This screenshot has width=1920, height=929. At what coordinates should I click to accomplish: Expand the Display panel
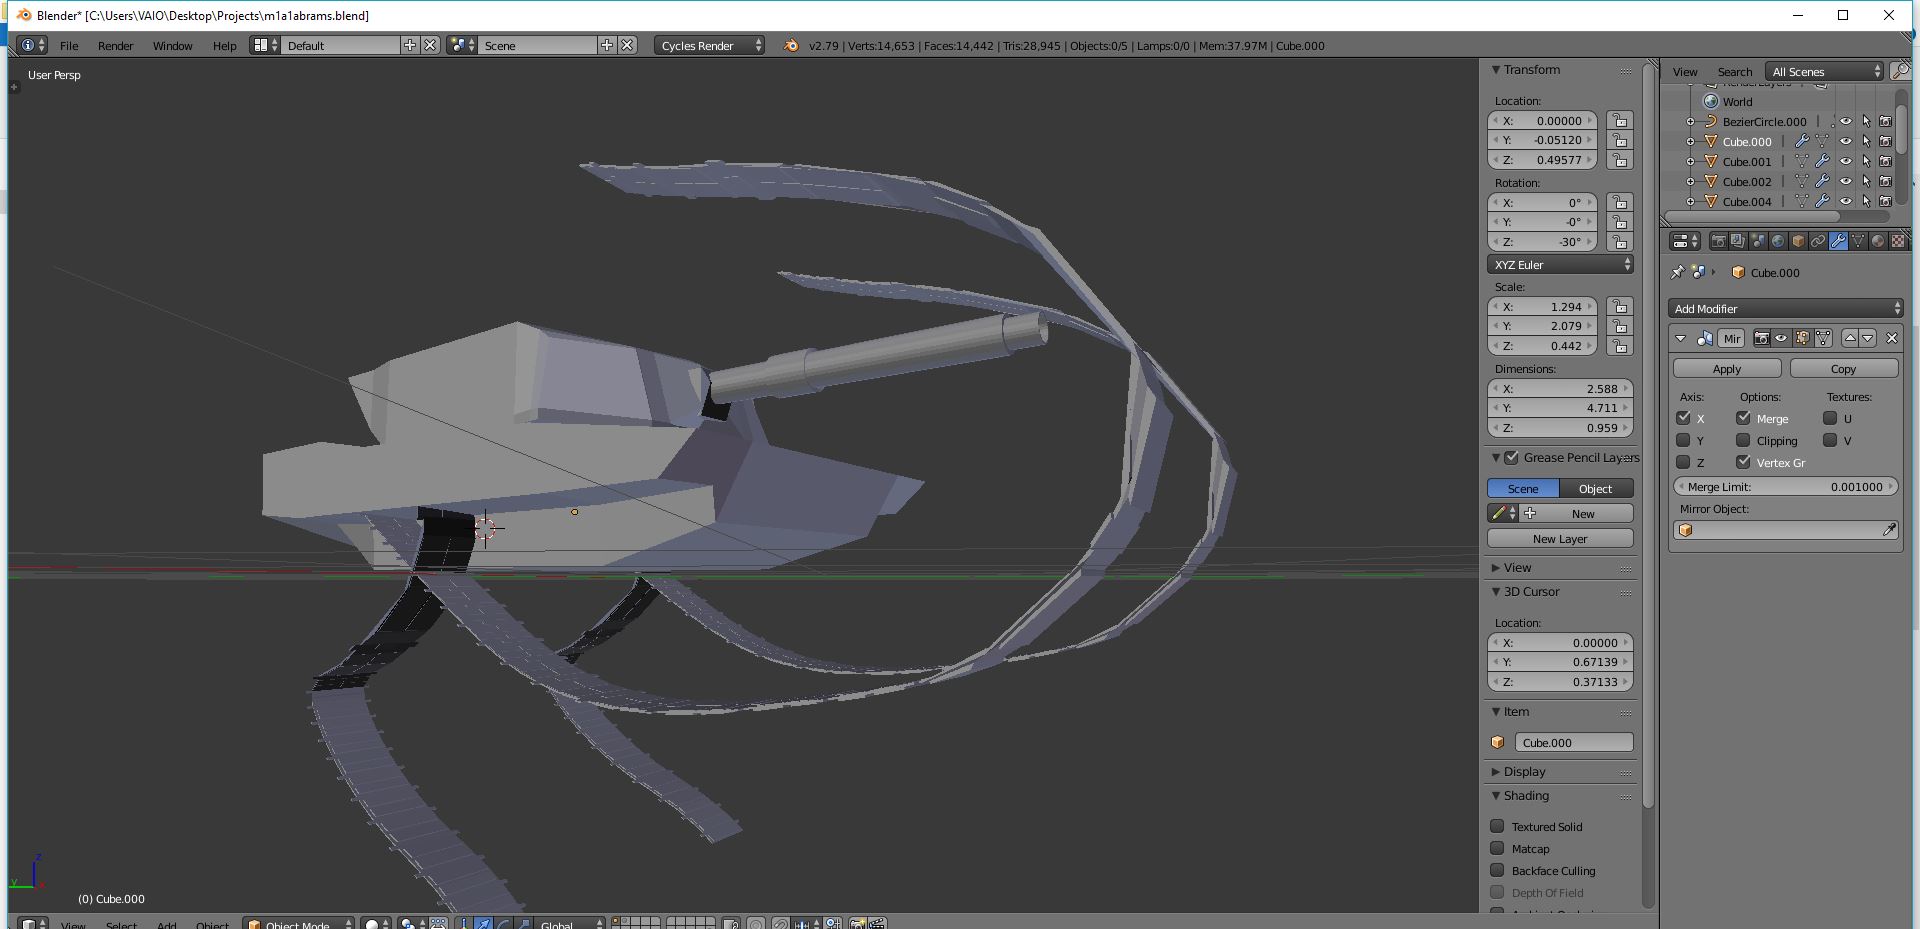1496,772
